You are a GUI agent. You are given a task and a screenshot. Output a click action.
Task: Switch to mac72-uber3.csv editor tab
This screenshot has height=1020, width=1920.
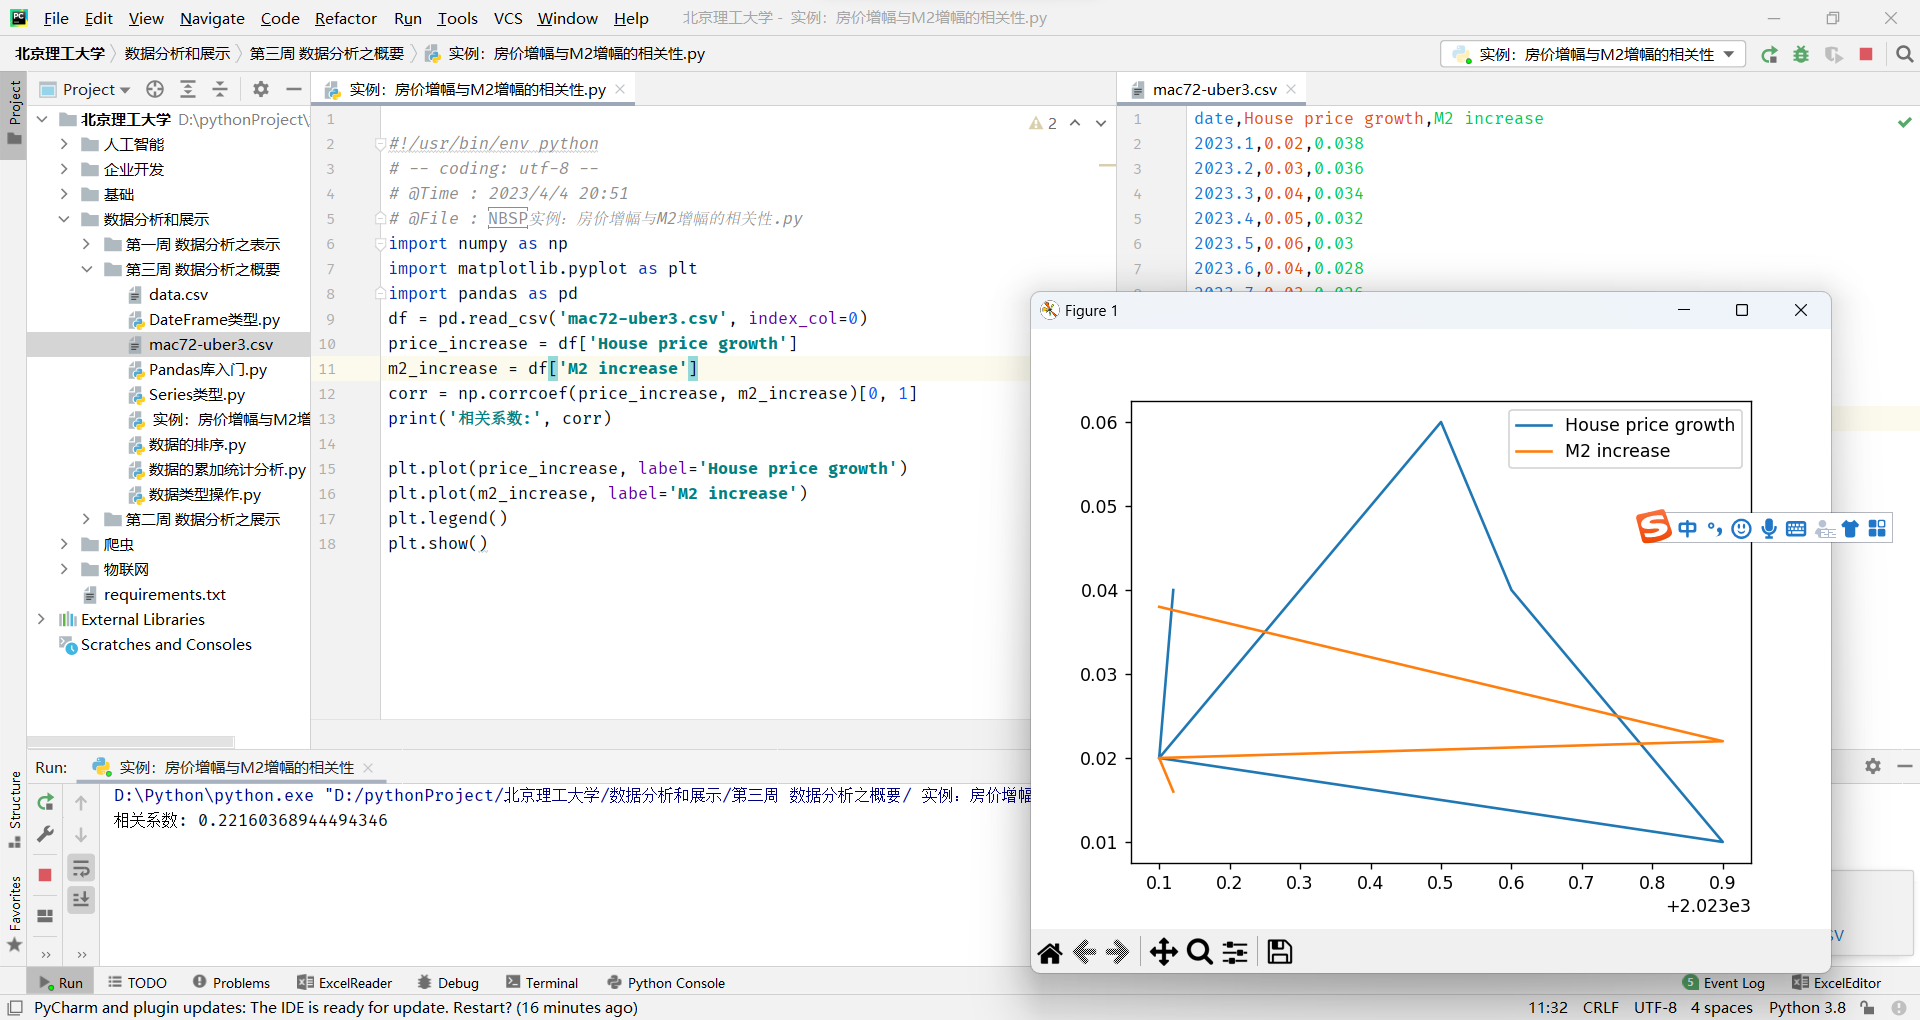(x=1214, y=89)
